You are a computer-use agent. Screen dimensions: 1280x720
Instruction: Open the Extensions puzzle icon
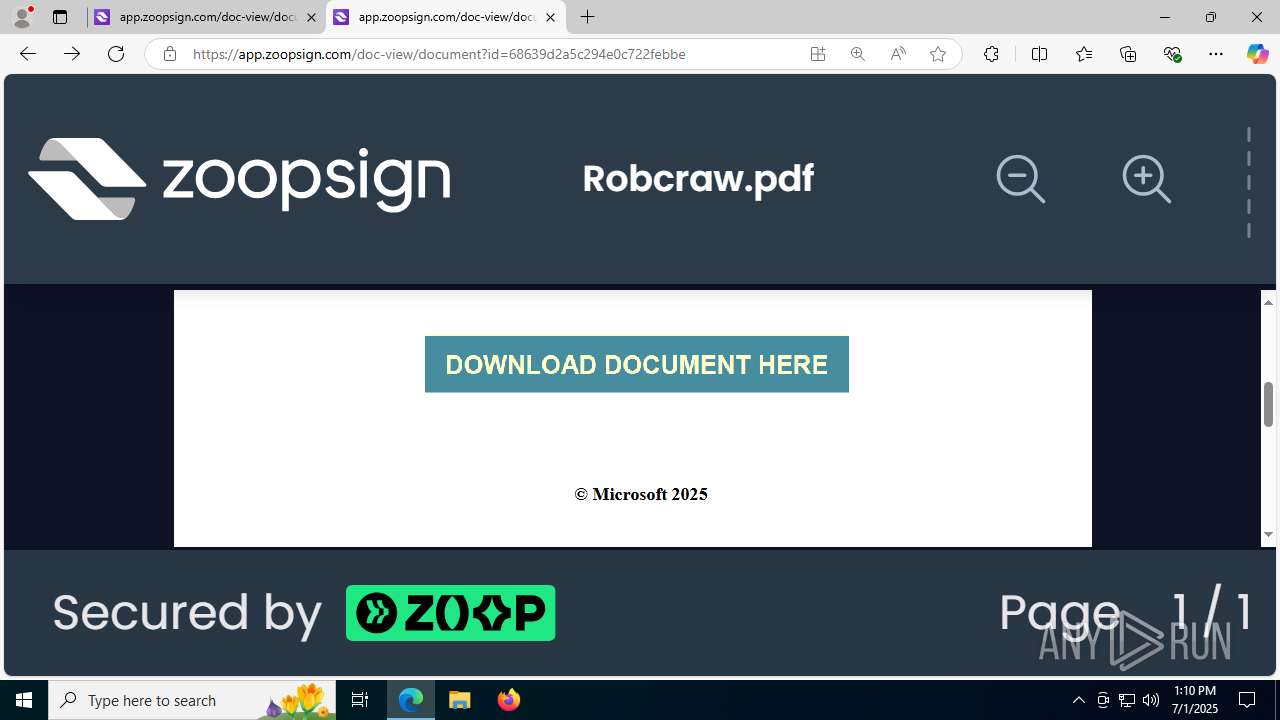991,54
